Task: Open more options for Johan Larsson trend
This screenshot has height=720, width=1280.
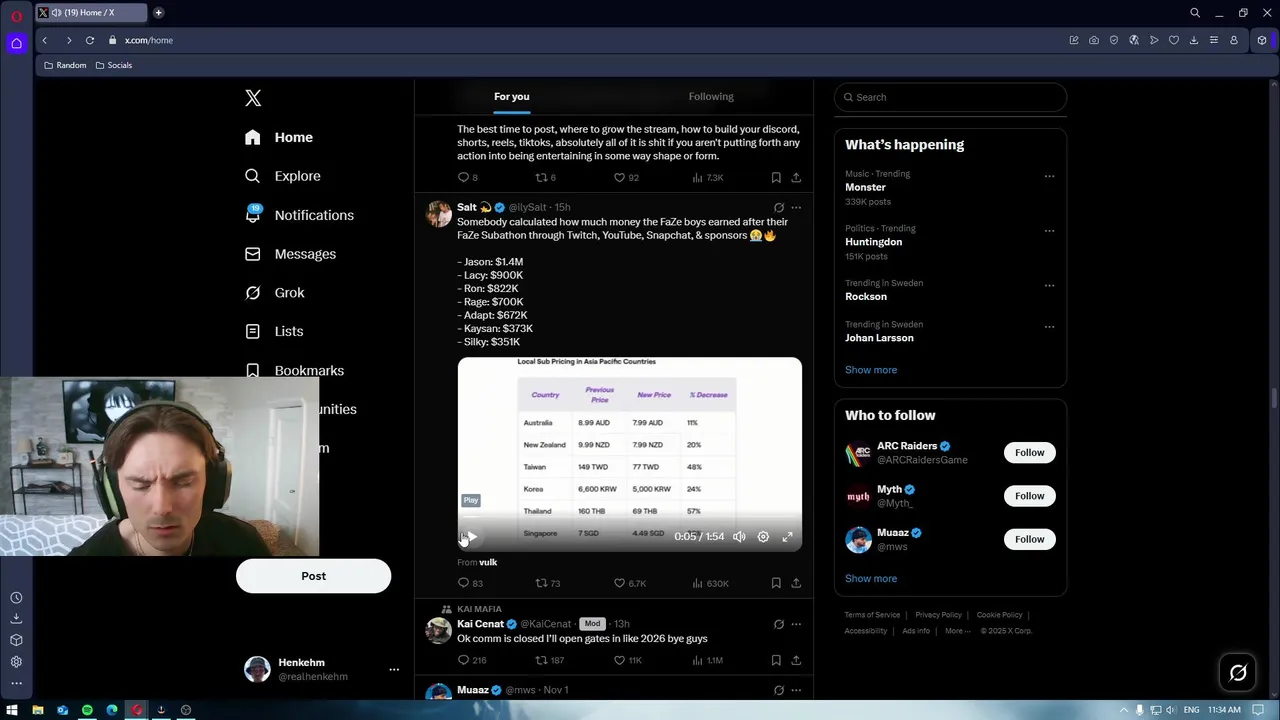Action: [1049, 327]
